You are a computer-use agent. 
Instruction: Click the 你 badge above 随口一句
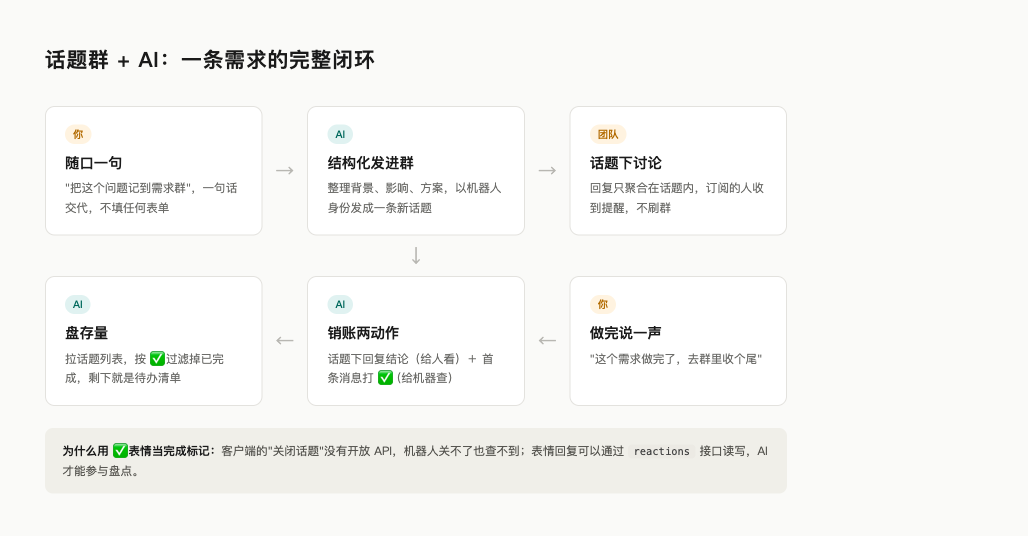78,134
